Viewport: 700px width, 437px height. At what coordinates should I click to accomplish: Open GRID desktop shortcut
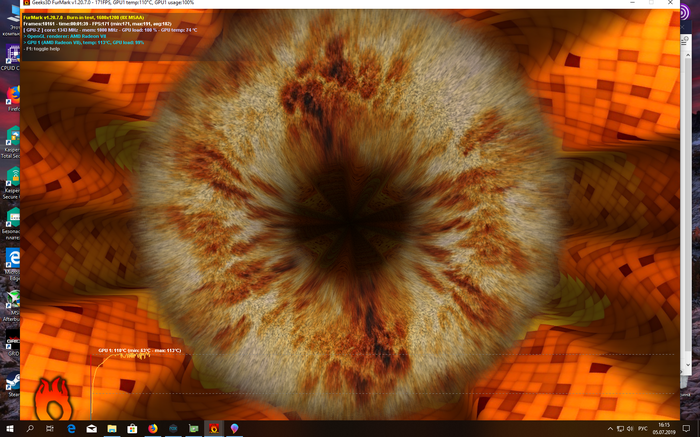[x=13, y=343]
